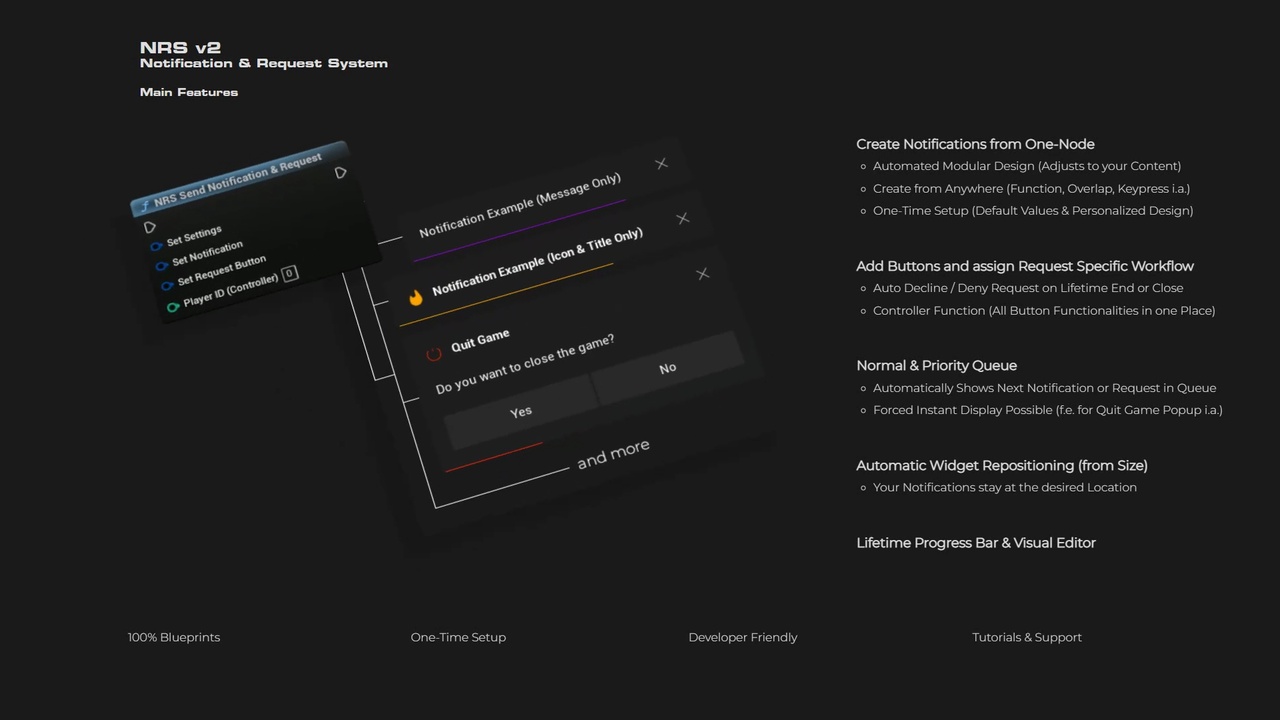Click the red power icon beside Quit Game
The image size is (1280, 720).
(x=433, y=353)
